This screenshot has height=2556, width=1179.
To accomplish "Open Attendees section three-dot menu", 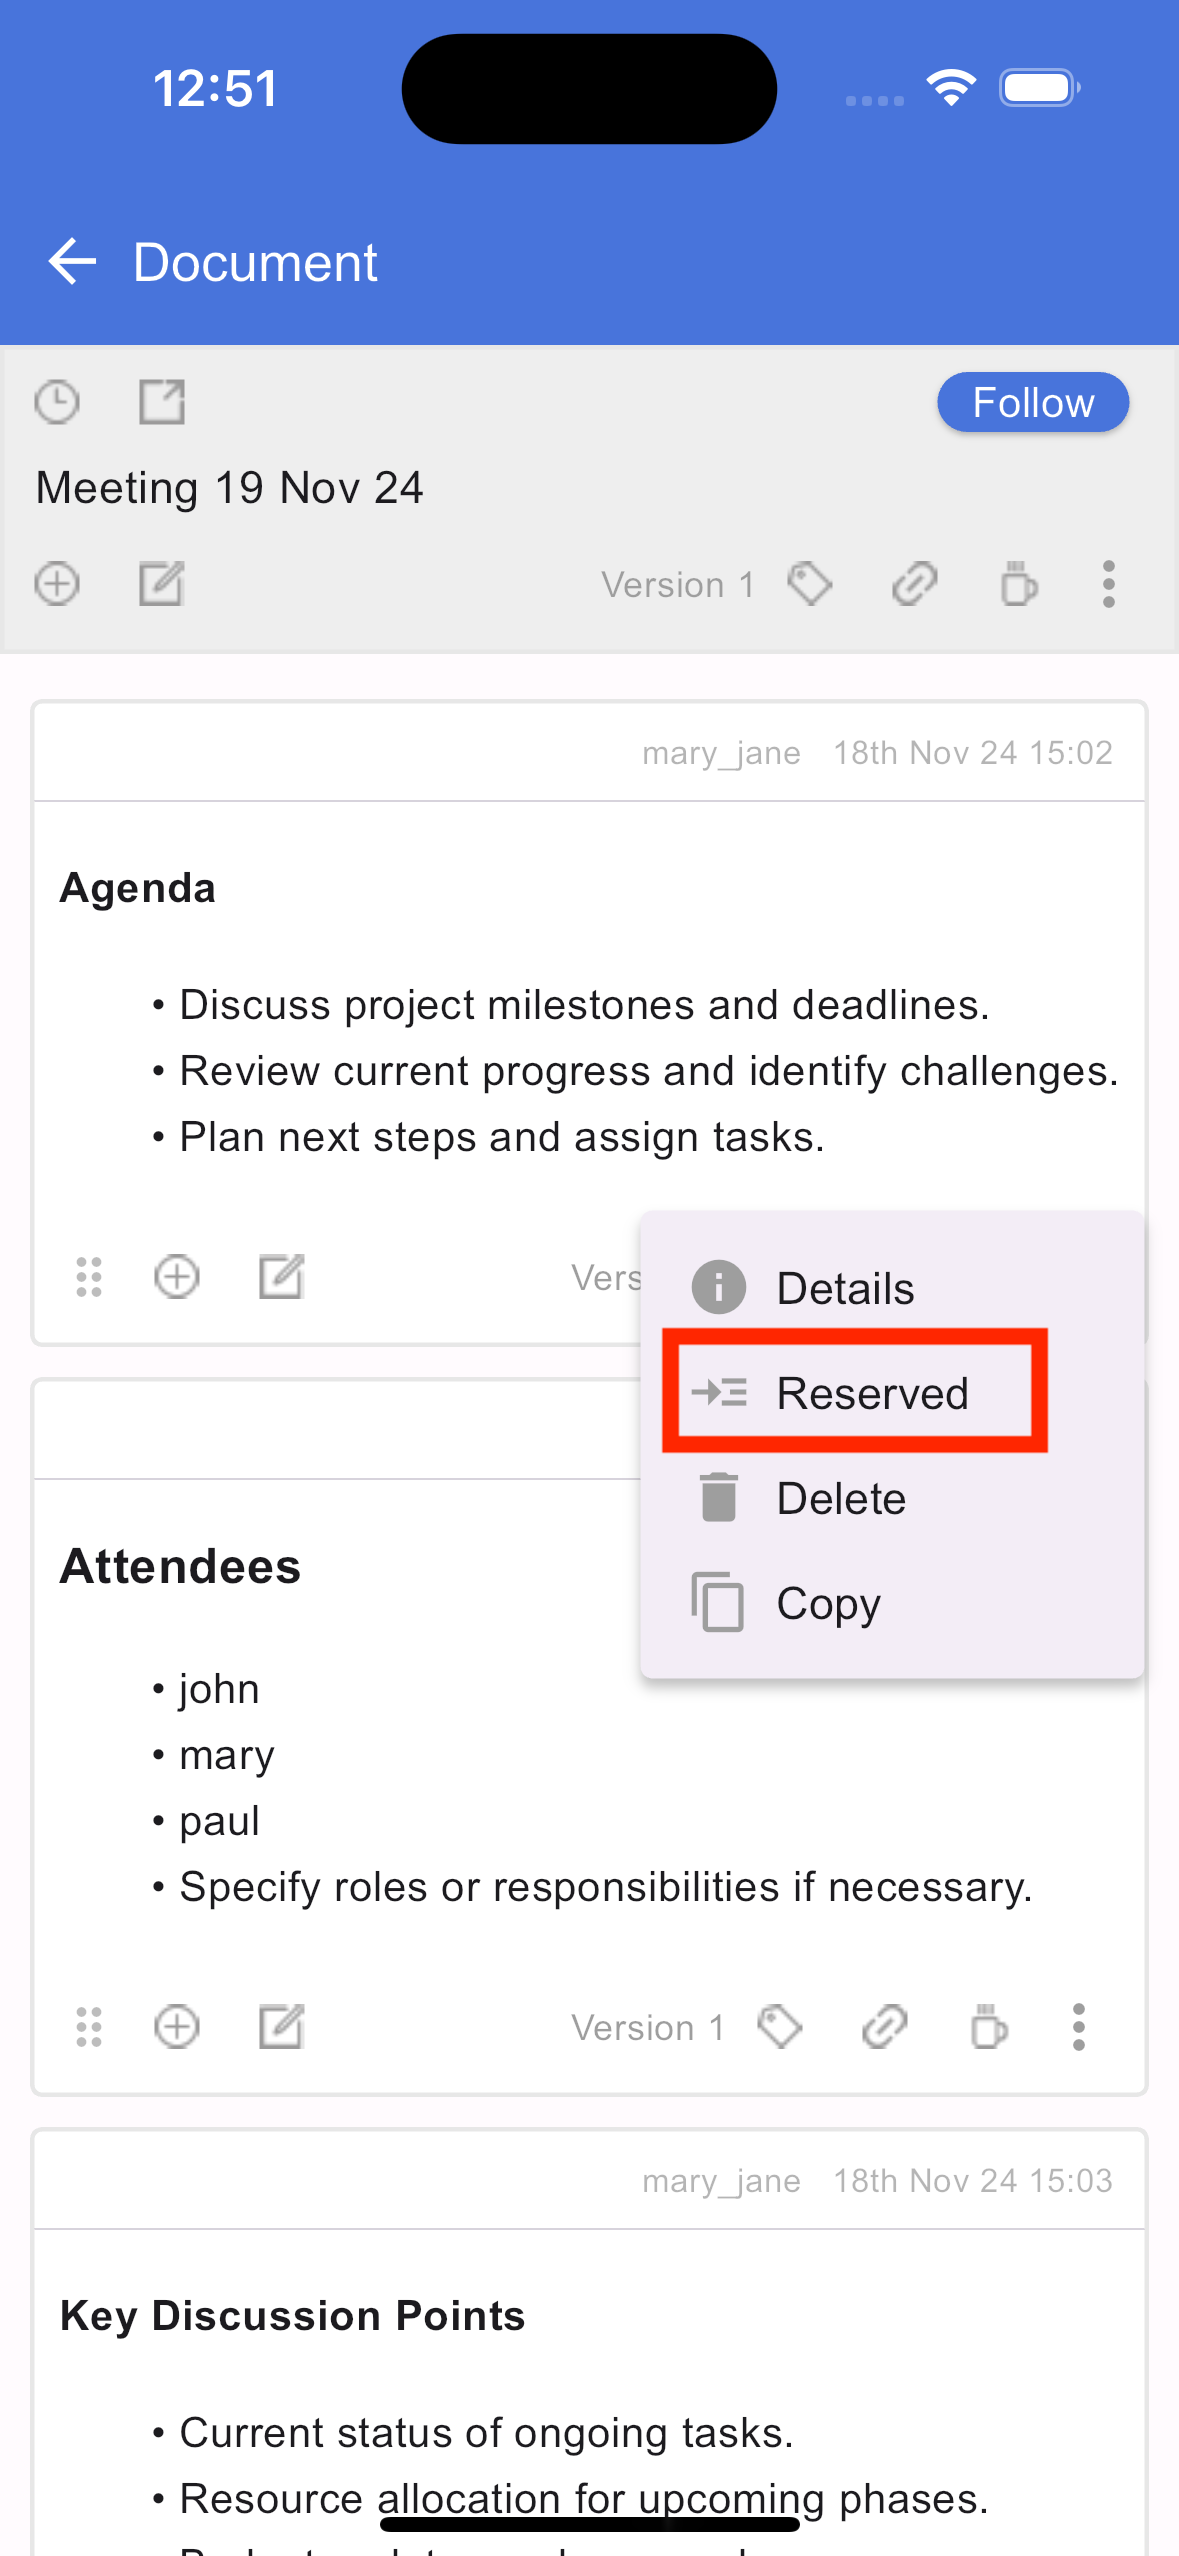I will [x=1078, y=2027].
